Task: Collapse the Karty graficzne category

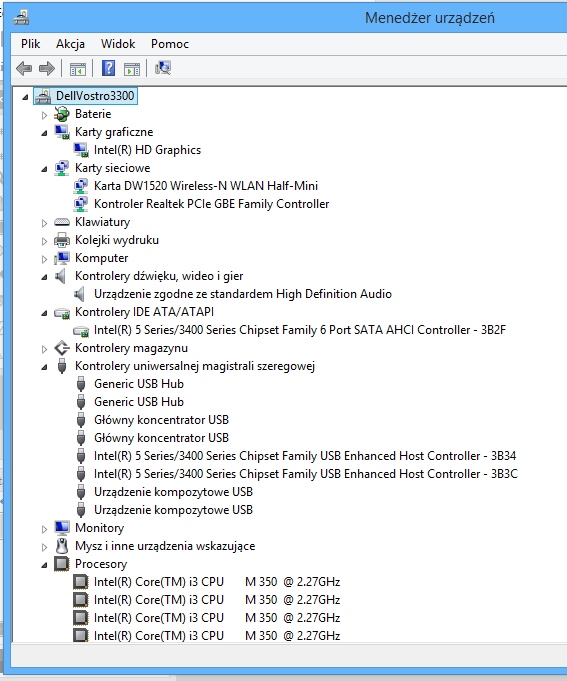Action: [x=44, y=133]
